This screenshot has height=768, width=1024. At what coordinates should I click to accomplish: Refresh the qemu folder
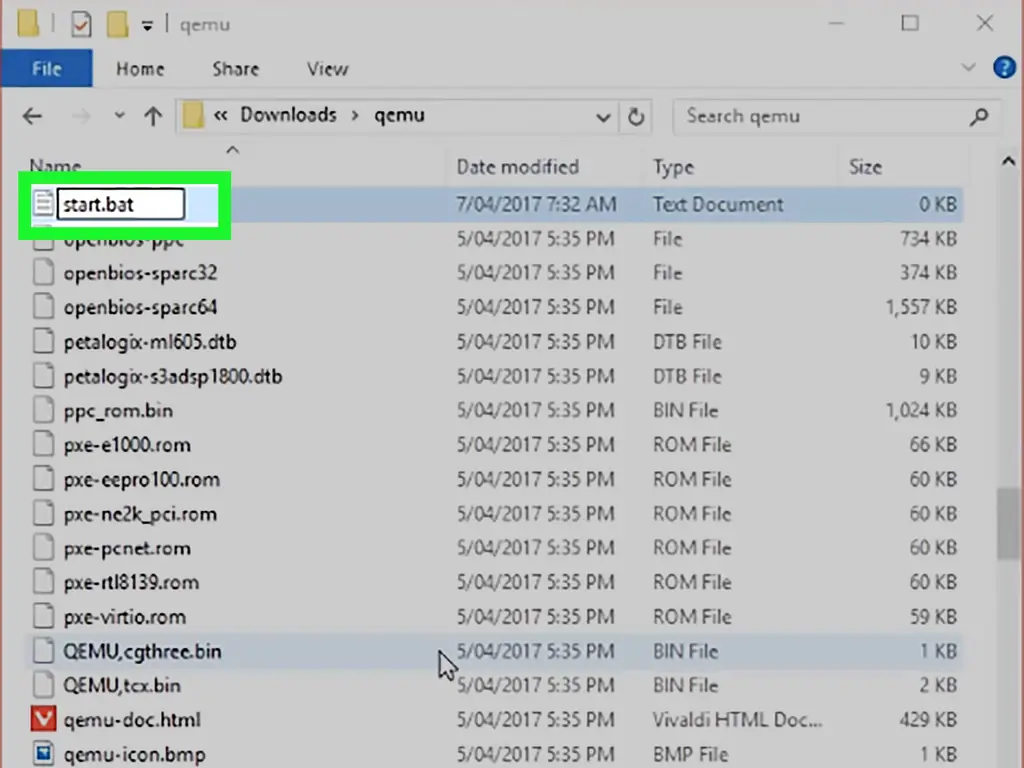click(635, 117)
